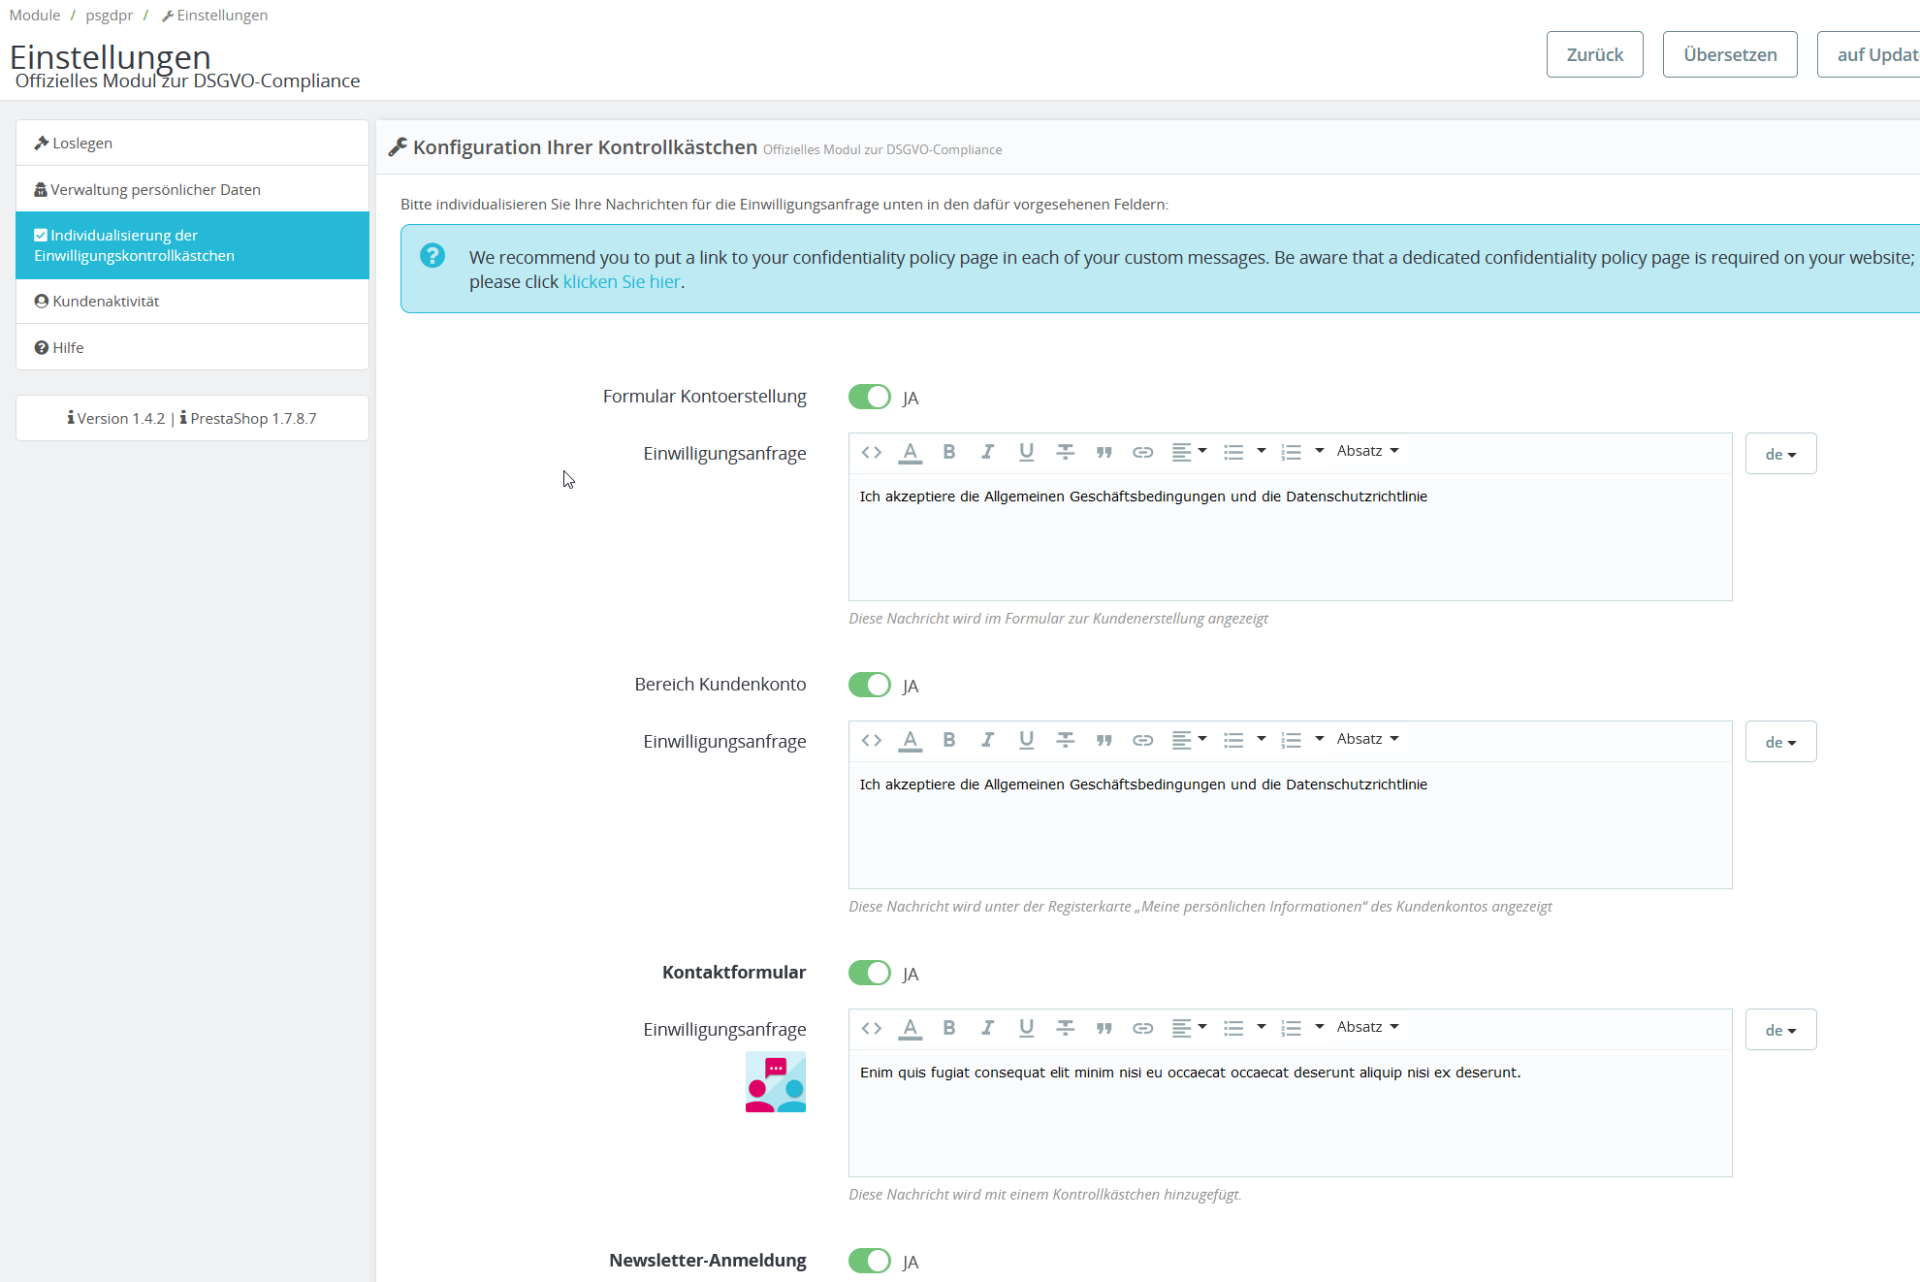Click Underline icon in Formular Kontoerstellung editor
The width and height of the screenshot is (1920, 1282).
tap(1026, 452)
